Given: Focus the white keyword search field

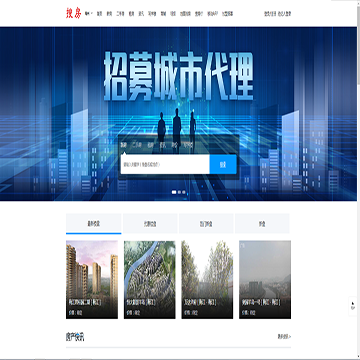Looking at the screenshot, I should pyautogui.click(x=165, y=164).
